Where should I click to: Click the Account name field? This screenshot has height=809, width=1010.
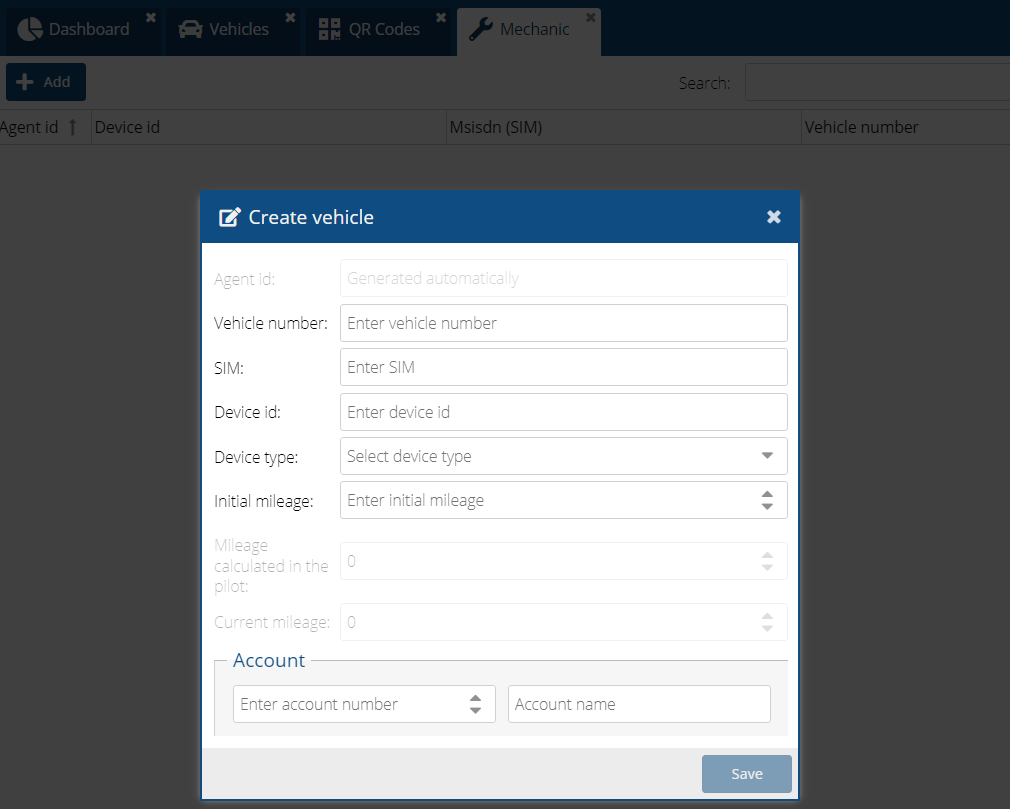[x=639, y=704]
